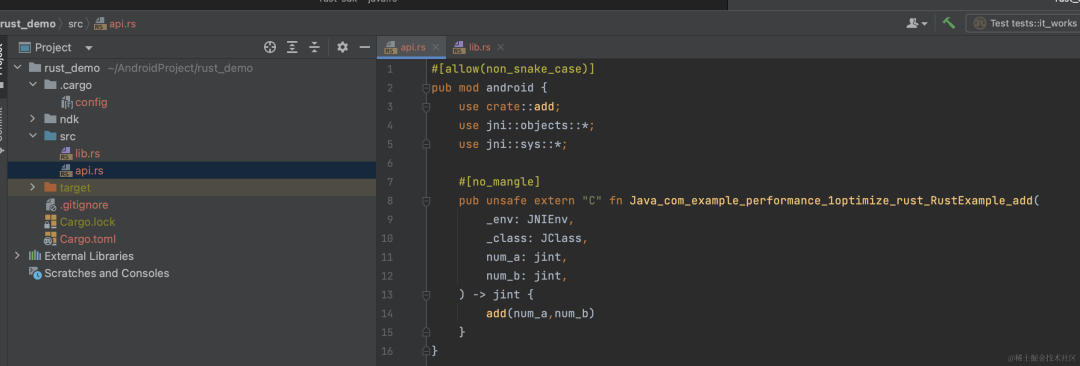
Task: Click line number 14 in the gutter
Action: click(x=386, y=314)
